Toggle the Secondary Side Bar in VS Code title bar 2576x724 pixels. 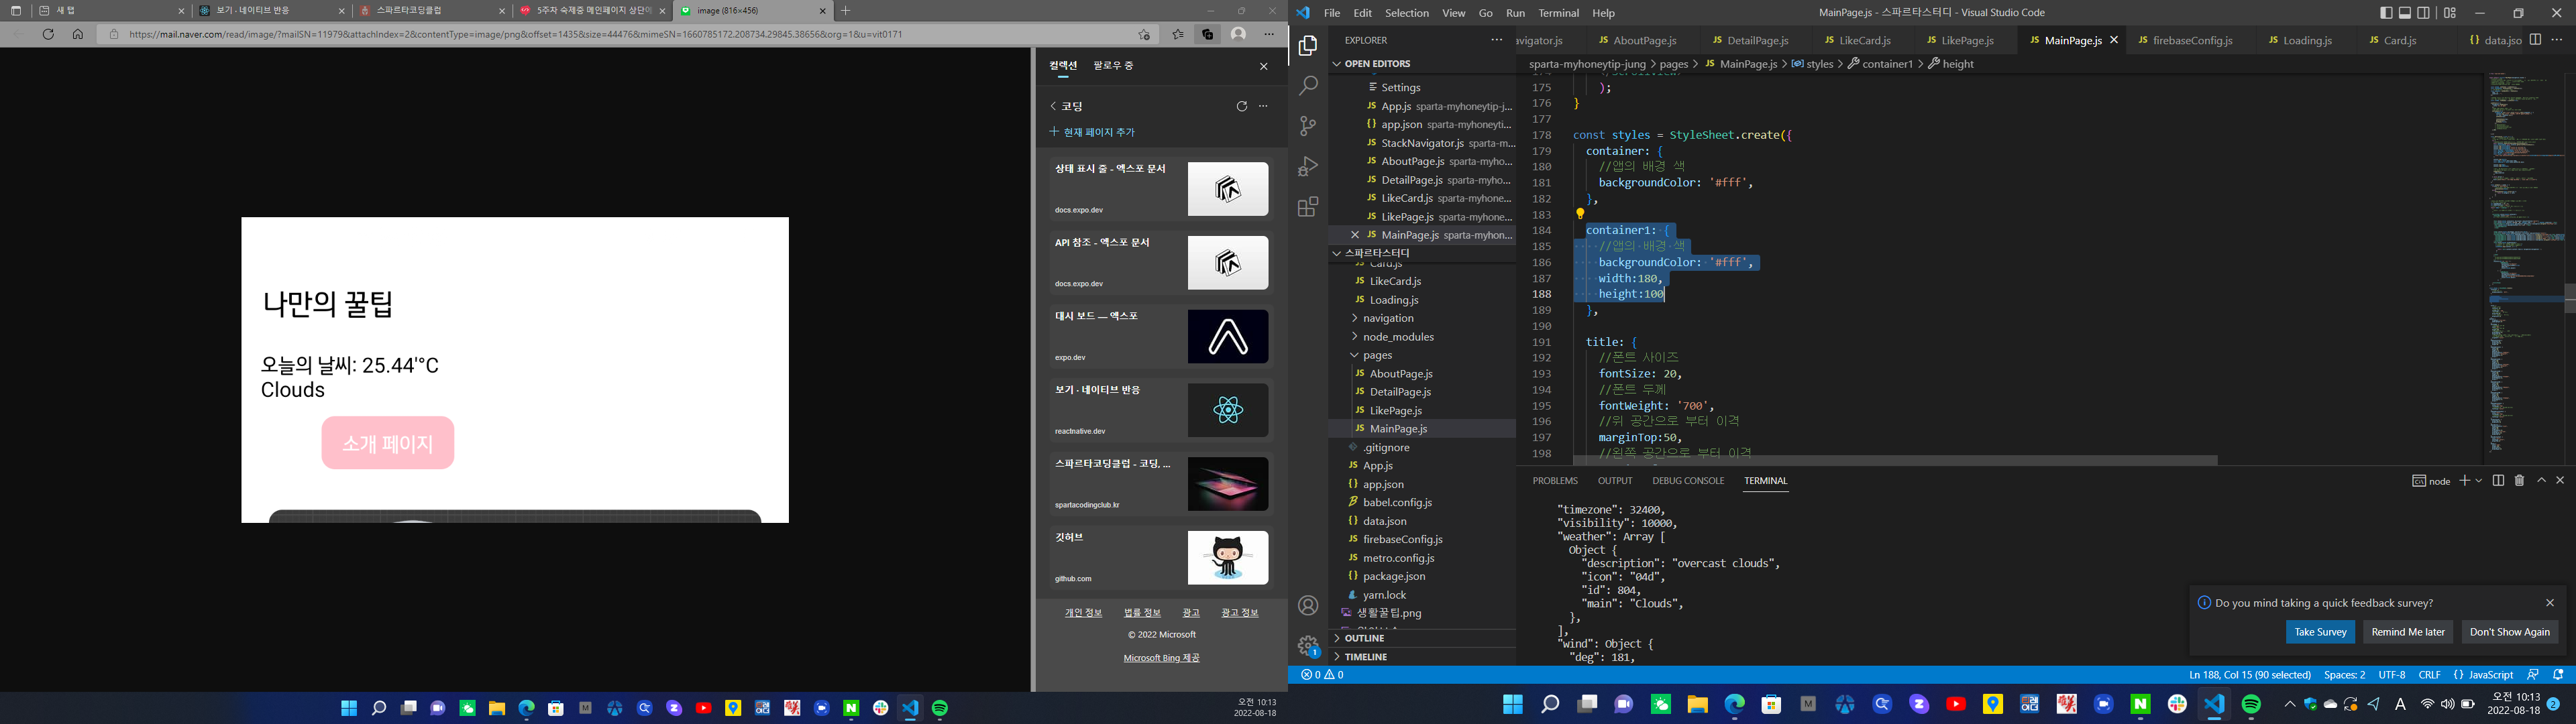pyautogui.click(x=2423, y=13)
